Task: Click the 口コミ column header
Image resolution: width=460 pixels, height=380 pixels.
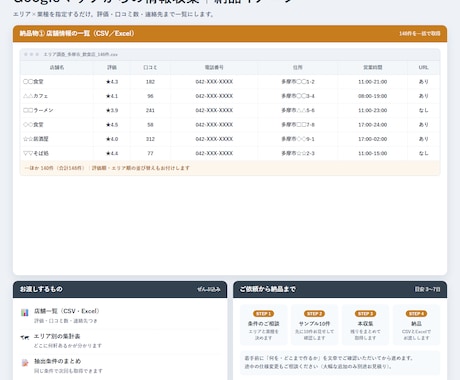Action: coord(150,67)
